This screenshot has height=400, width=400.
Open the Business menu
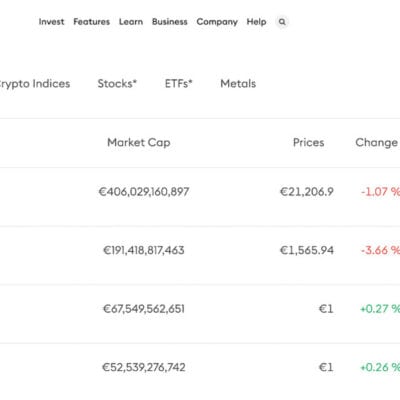click(x=170, y=22)
